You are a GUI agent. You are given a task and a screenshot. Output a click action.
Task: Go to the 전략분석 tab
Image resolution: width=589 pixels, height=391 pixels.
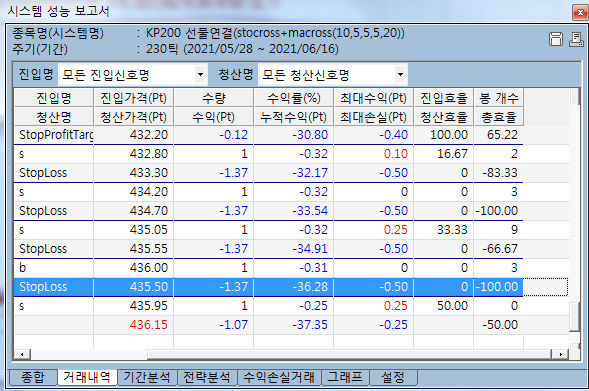point(207,377)
